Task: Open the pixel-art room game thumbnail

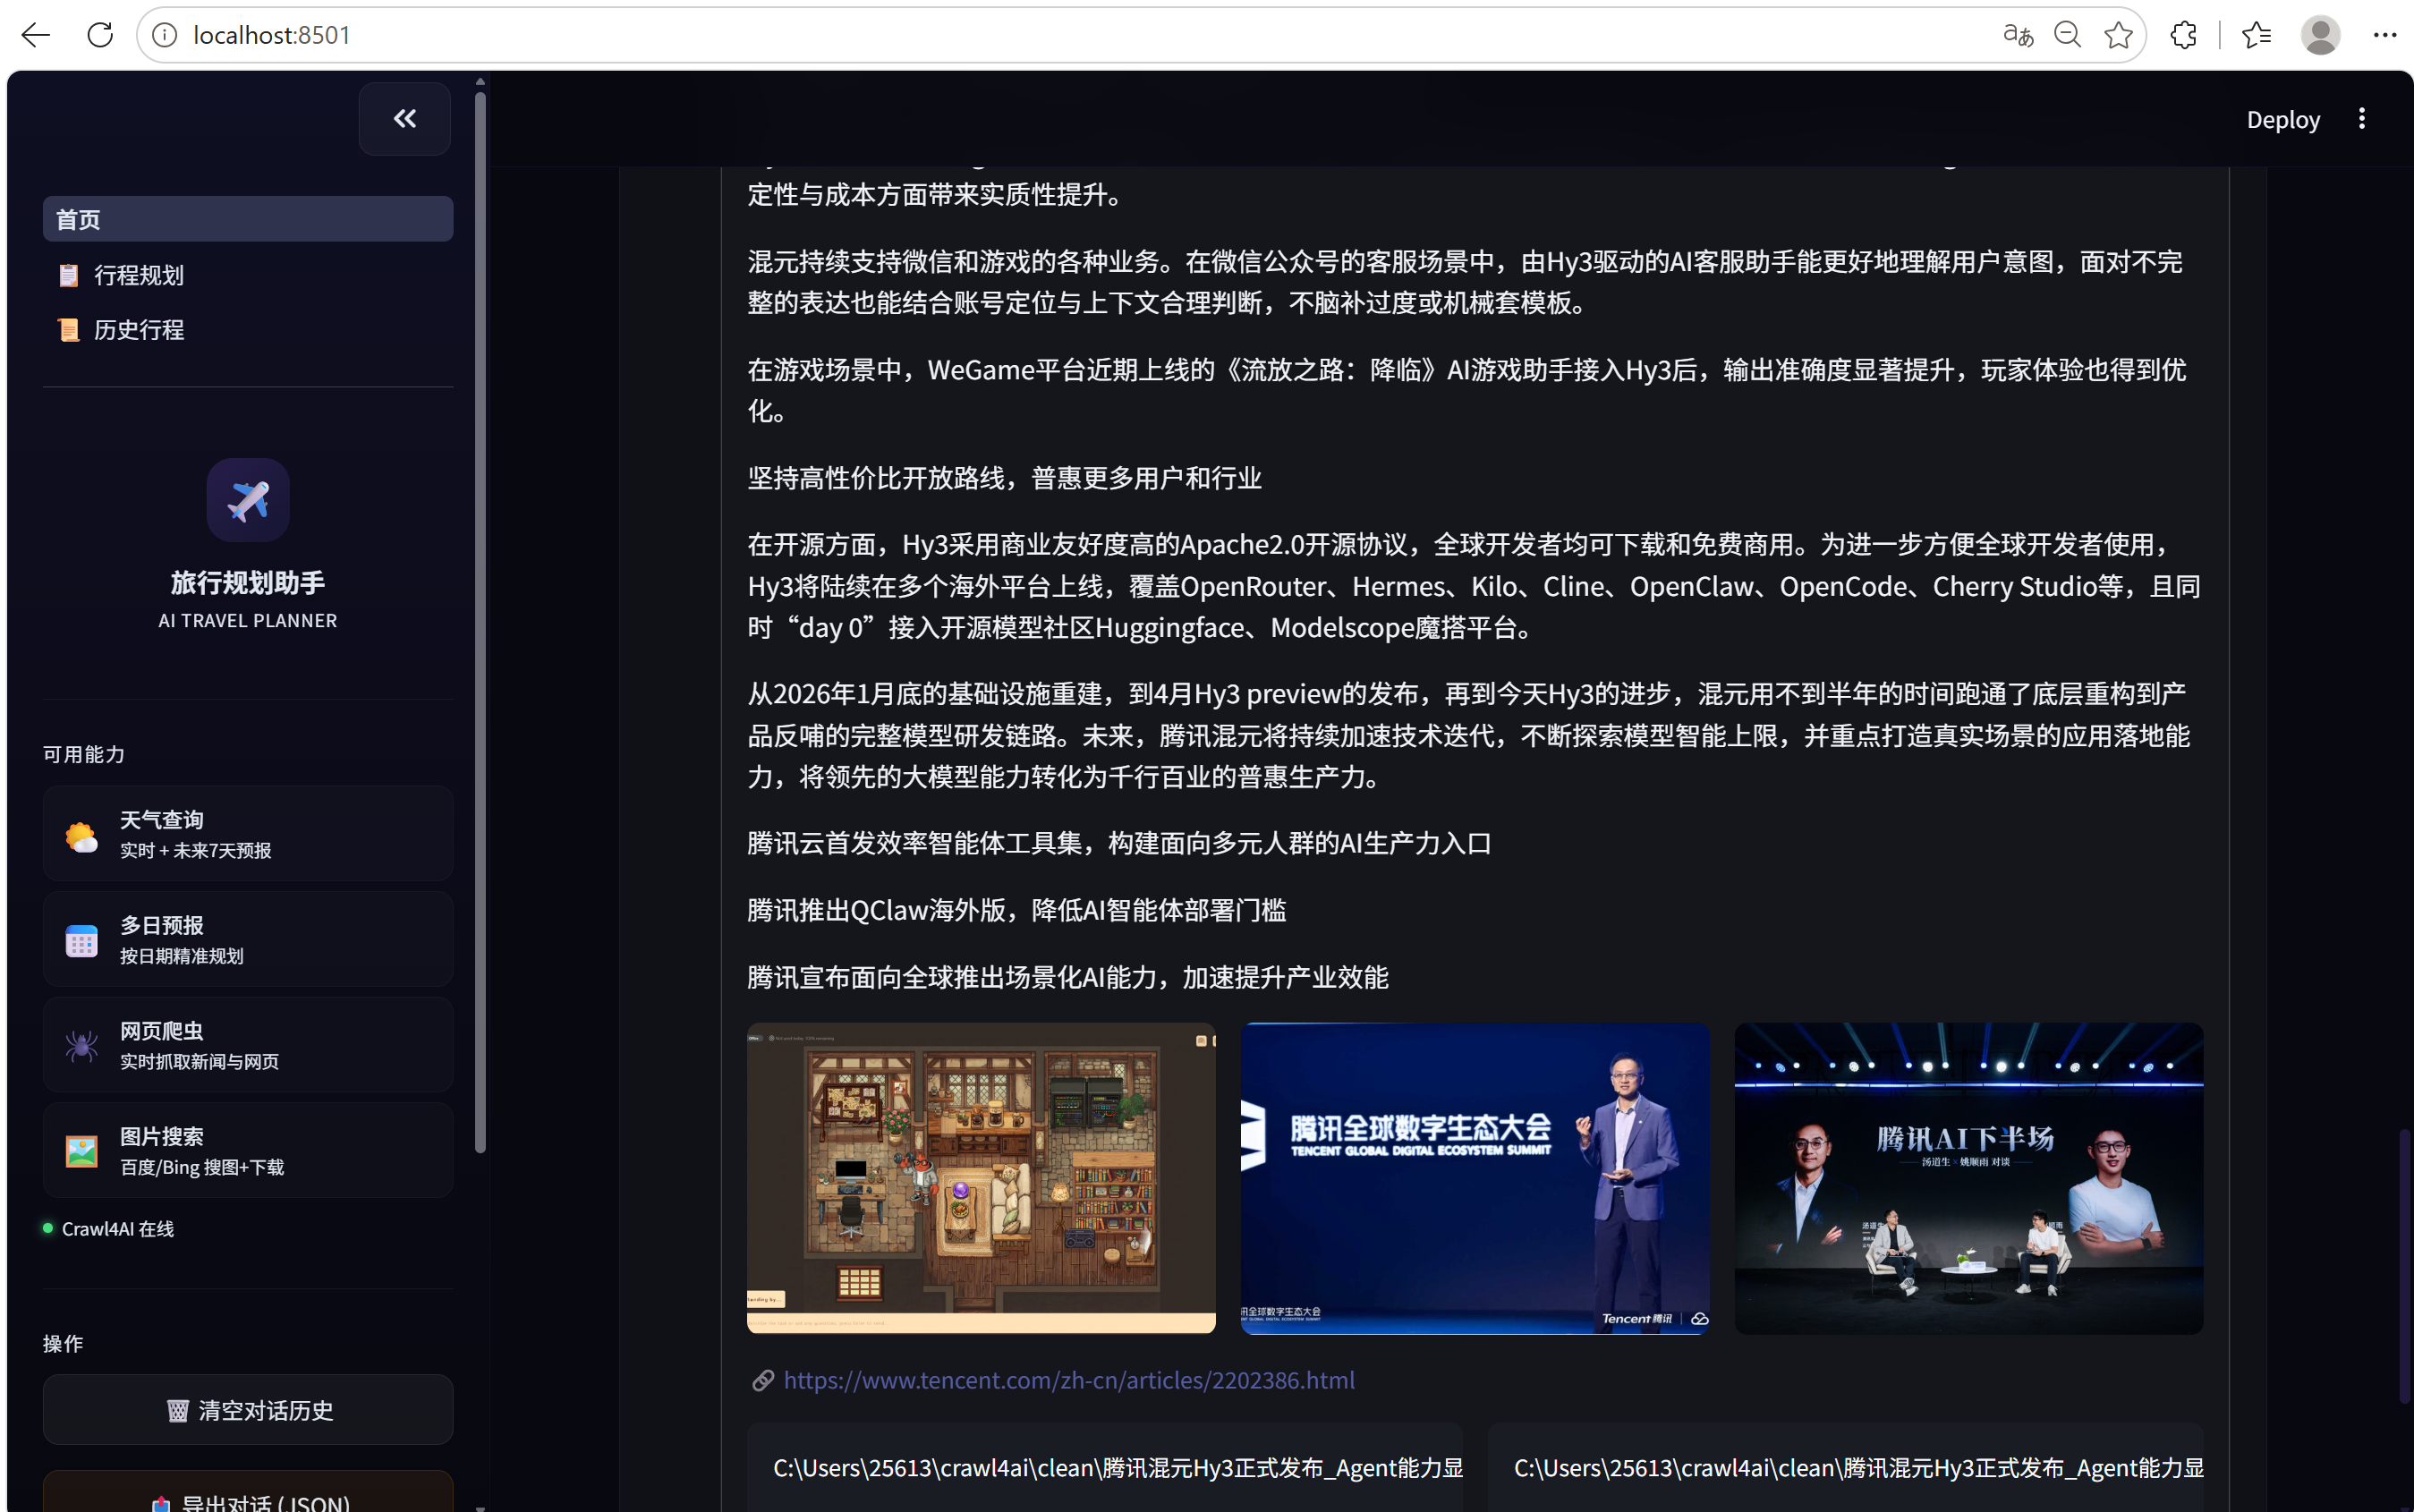Action: tap(981, 1178)
